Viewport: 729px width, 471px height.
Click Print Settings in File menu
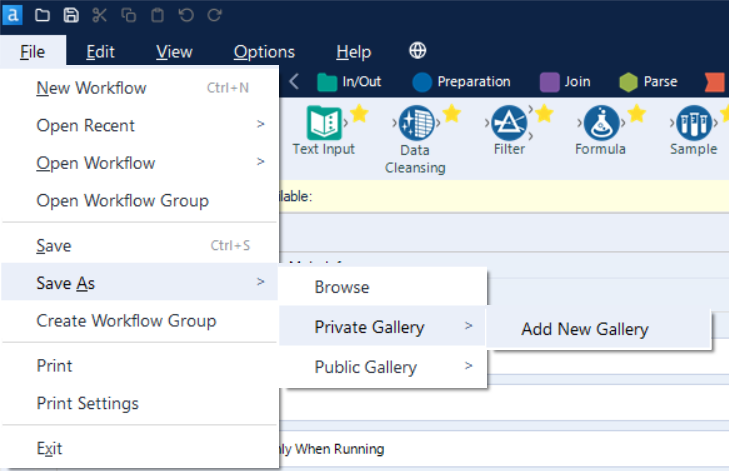point(88,404)
